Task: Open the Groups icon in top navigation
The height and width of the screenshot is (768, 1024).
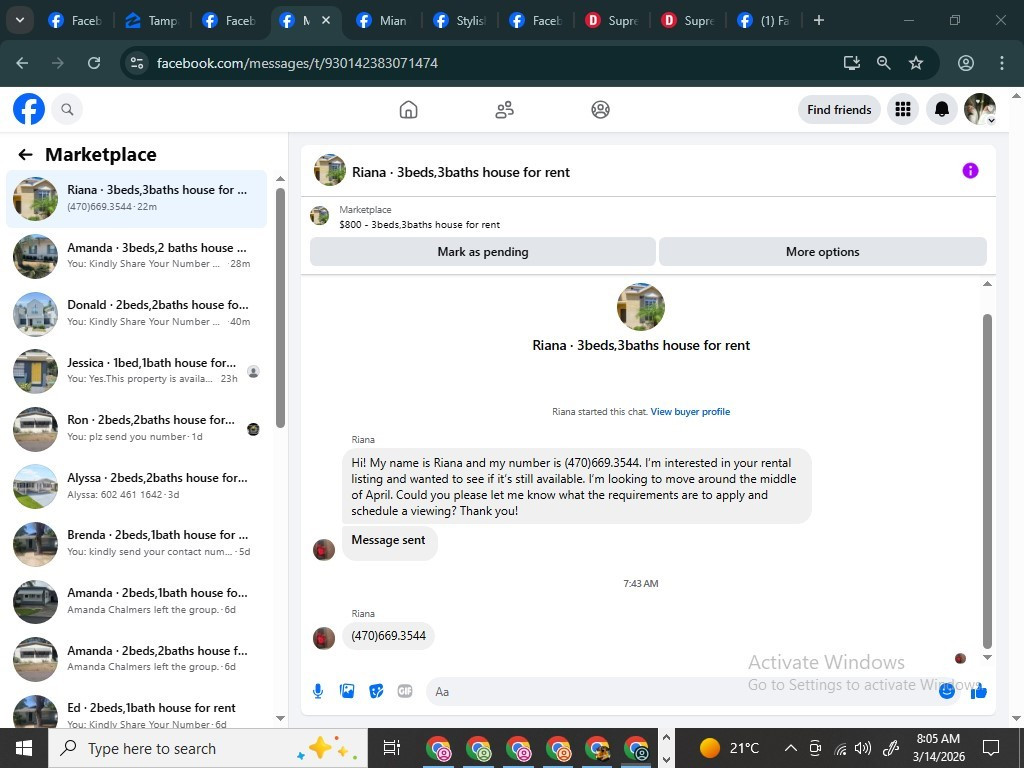Action: tap(600, 110)
